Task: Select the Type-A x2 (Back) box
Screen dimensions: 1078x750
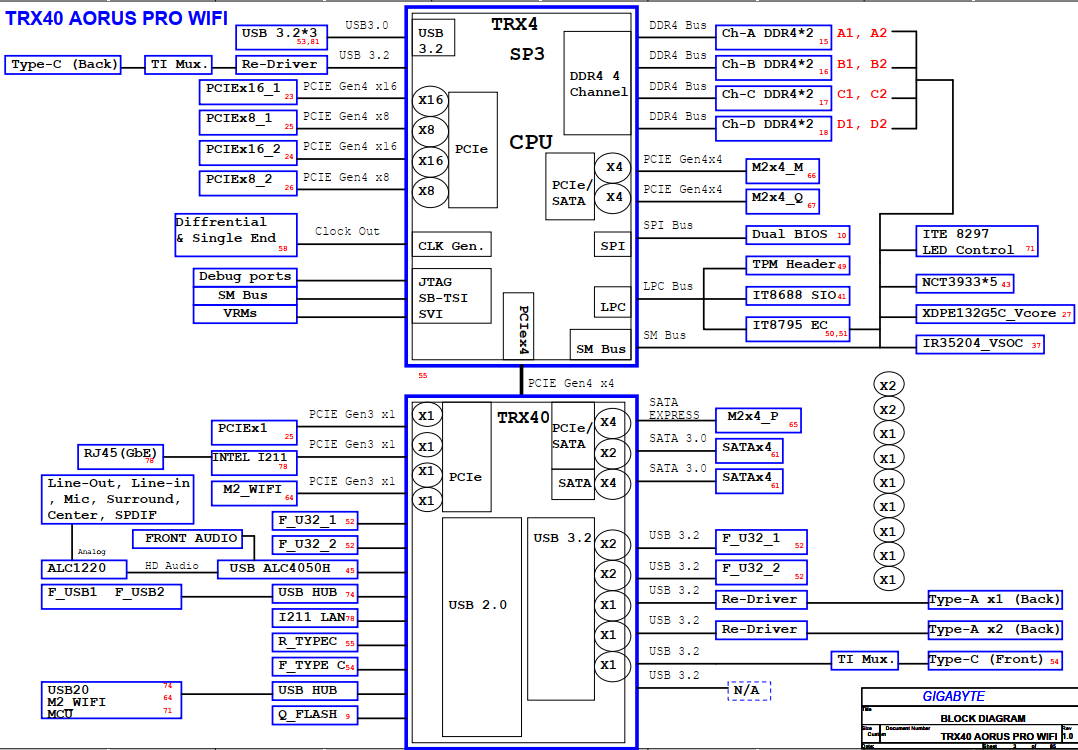Action: pos(994,630)
